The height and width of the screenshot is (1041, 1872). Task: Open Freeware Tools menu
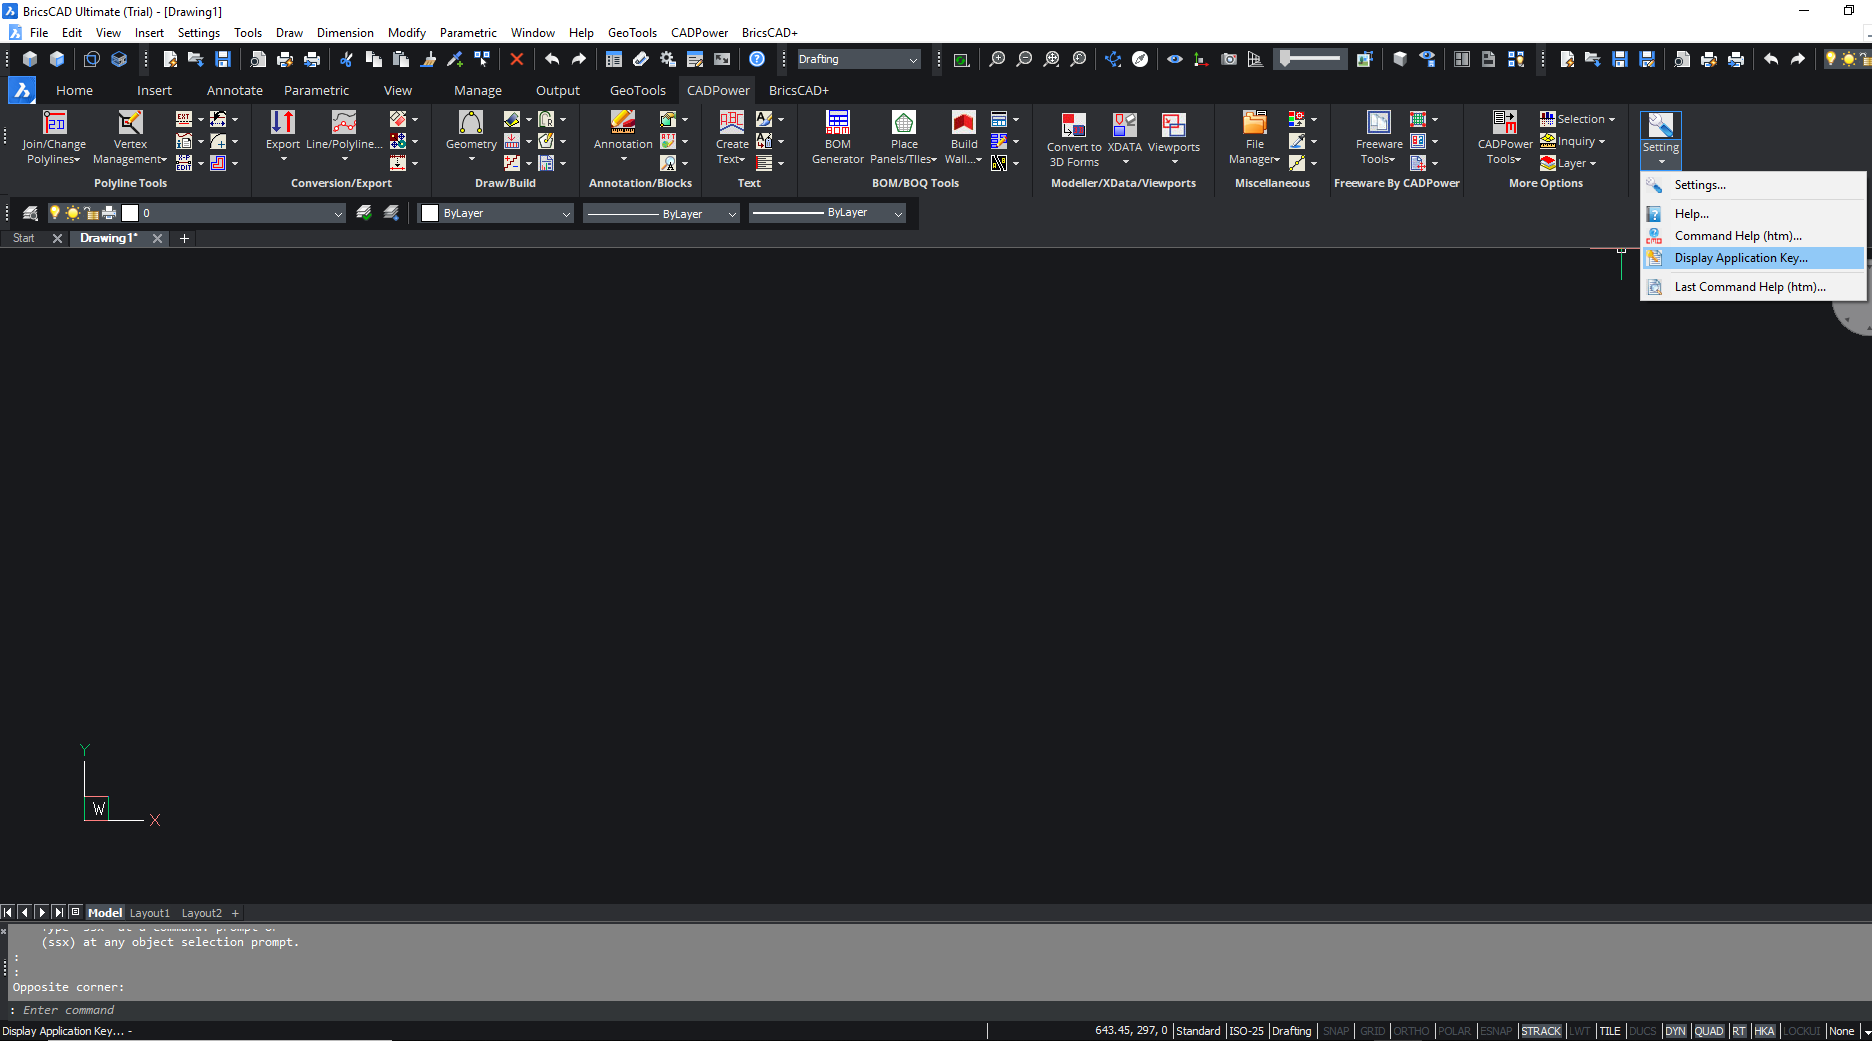click(1379, 137)
